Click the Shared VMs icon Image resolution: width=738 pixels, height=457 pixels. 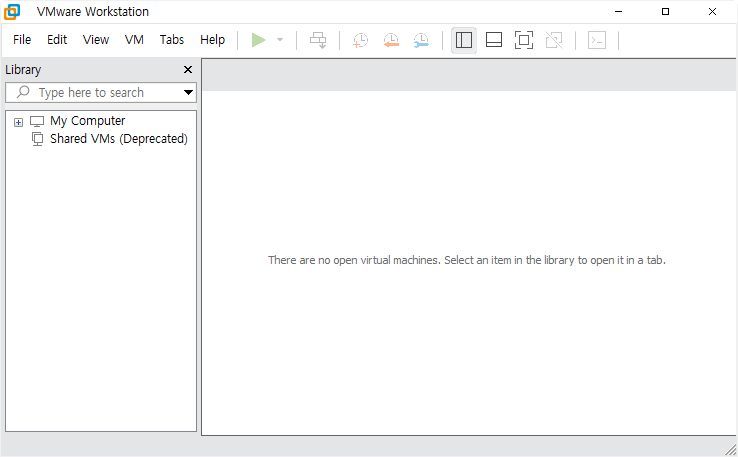[x=37, y=139]
